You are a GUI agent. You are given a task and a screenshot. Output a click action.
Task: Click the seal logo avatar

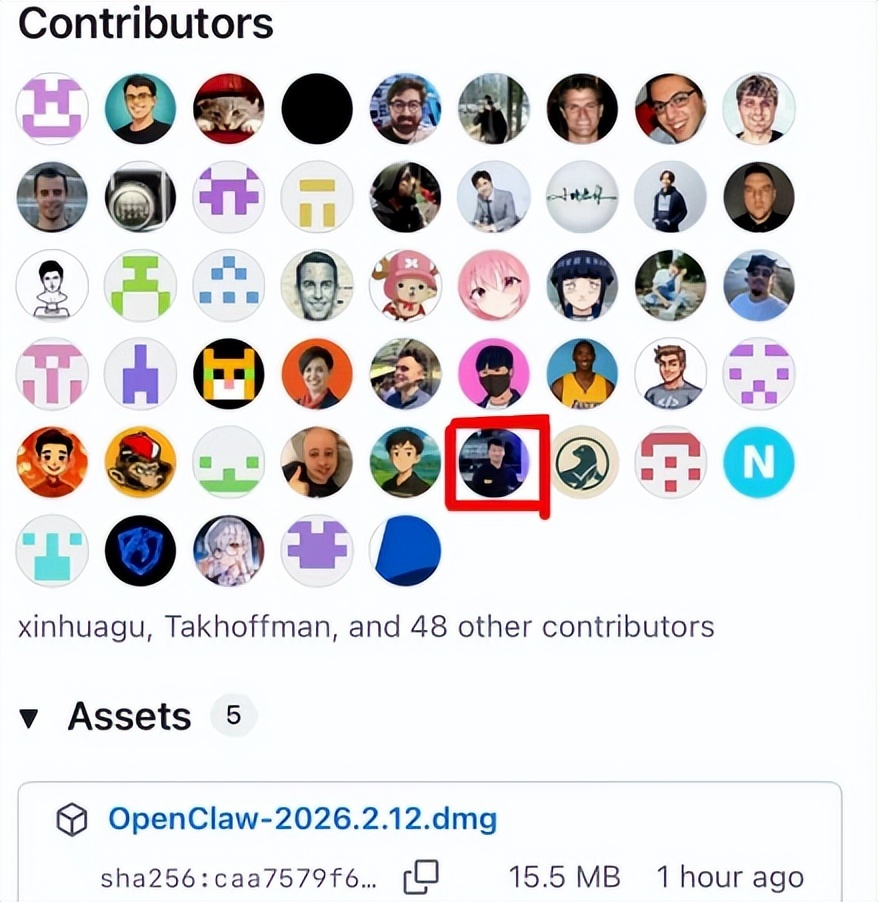click(582, 463)
